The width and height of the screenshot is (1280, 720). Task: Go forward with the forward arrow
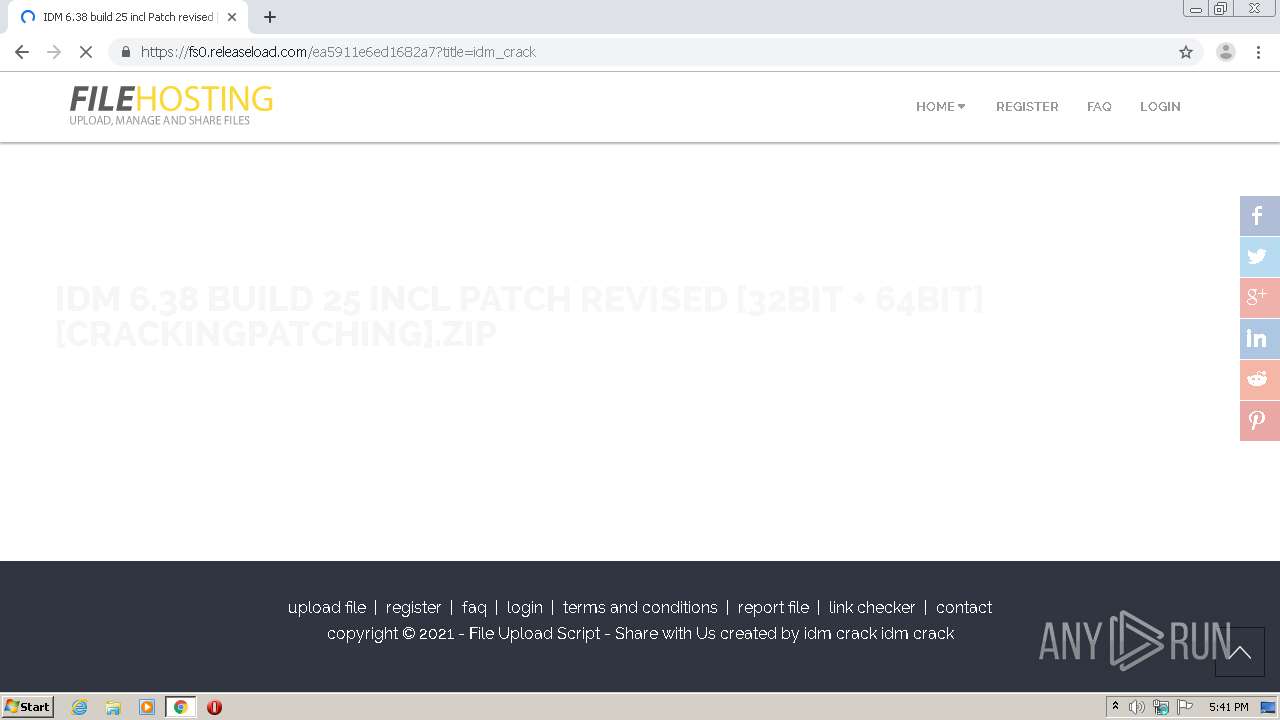54,52
